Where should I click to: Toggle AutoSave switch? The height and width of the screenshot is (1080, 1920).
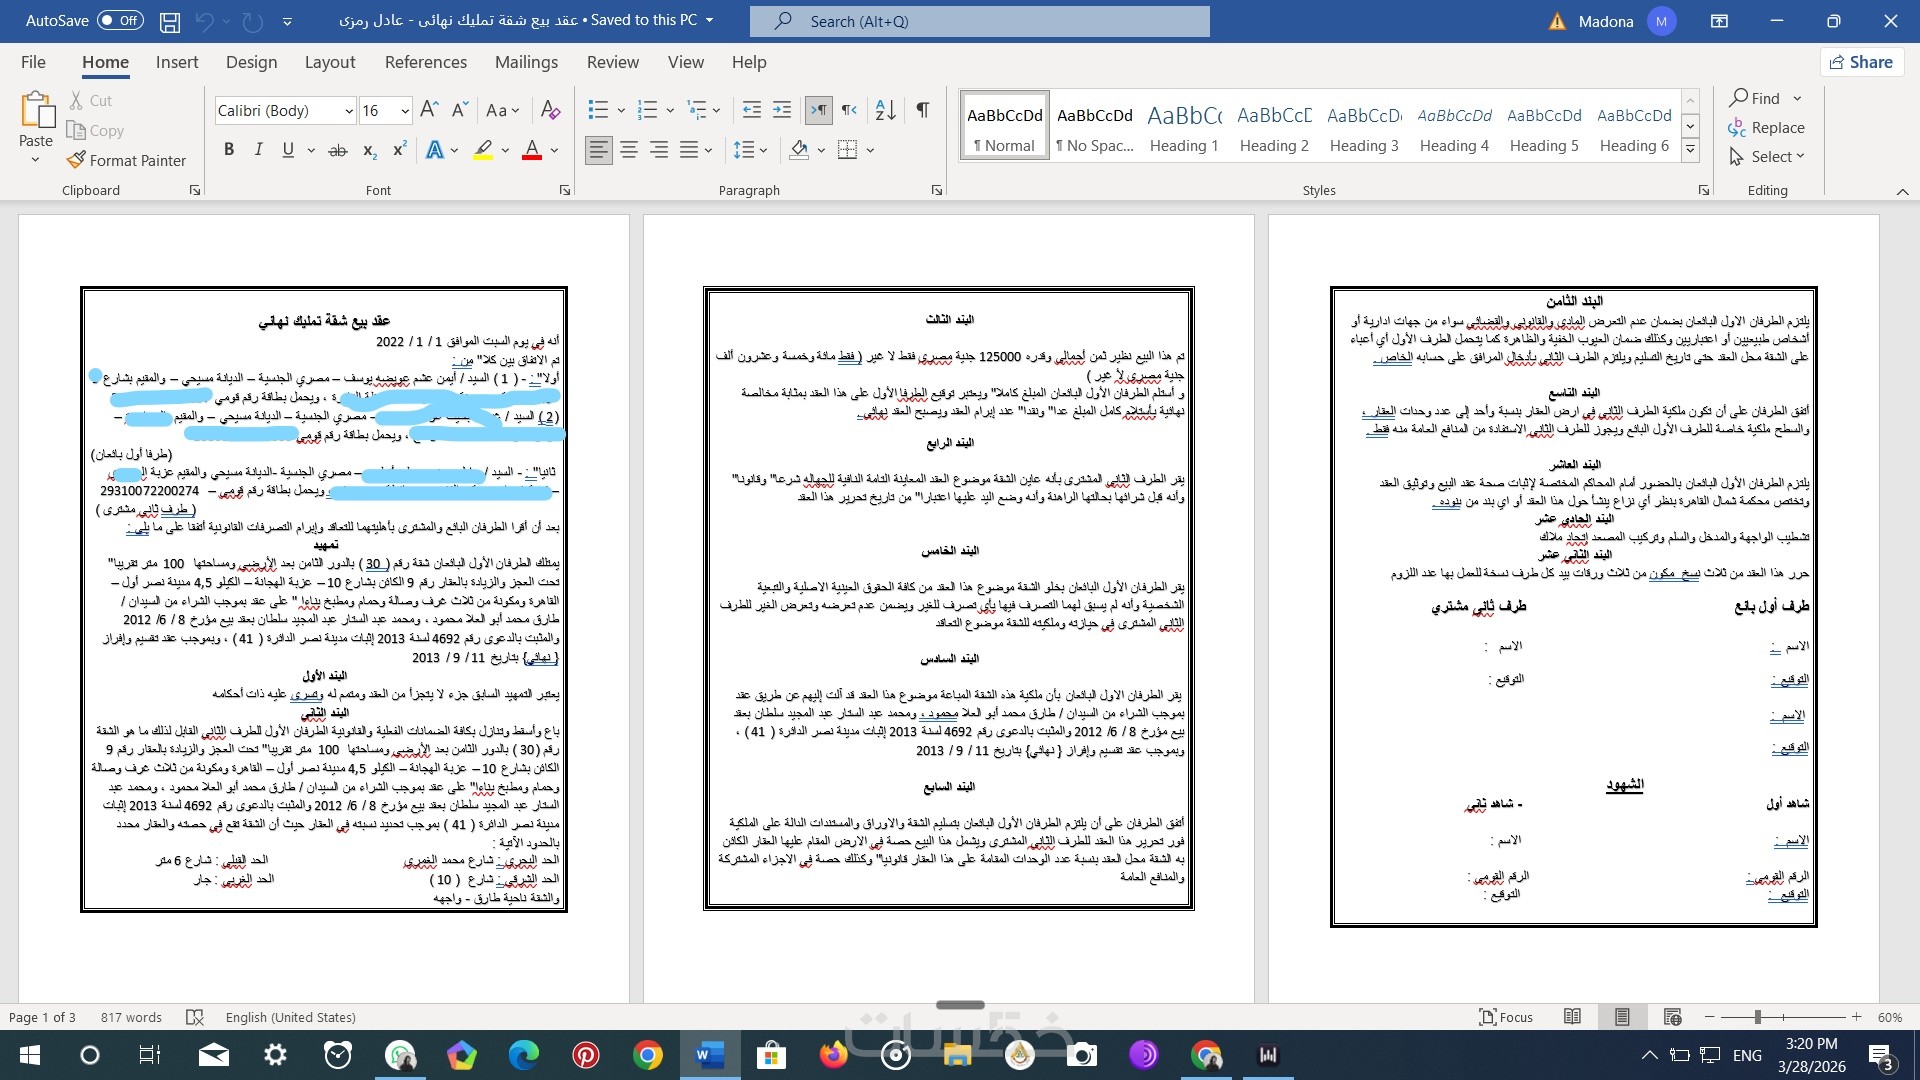(x=120, y=21)
